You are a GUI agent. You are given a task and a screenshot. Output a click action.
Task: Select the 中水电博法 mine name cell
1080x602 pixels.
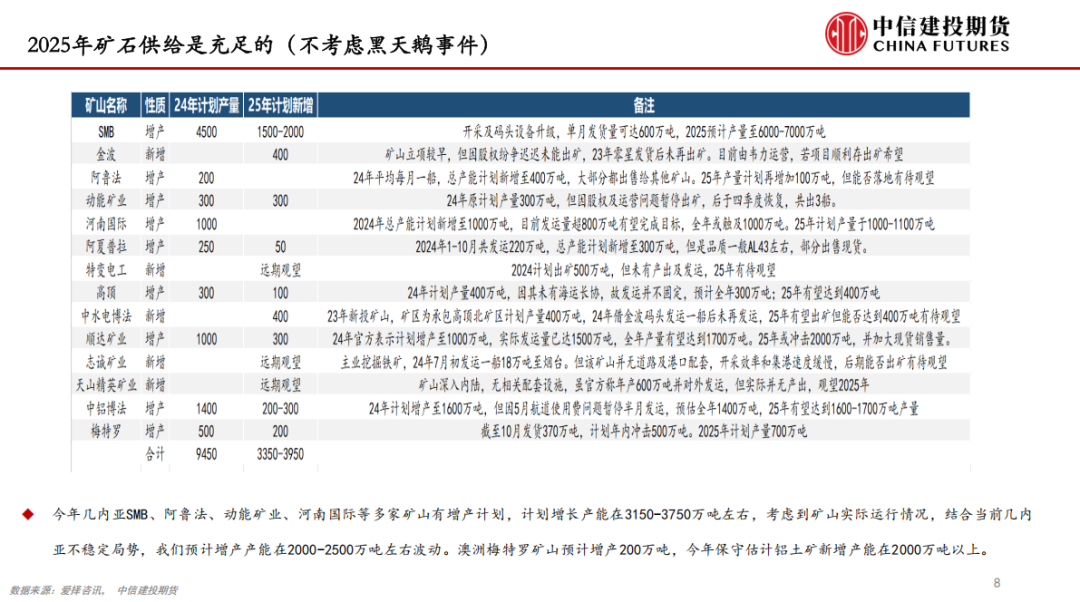(106, 316)
